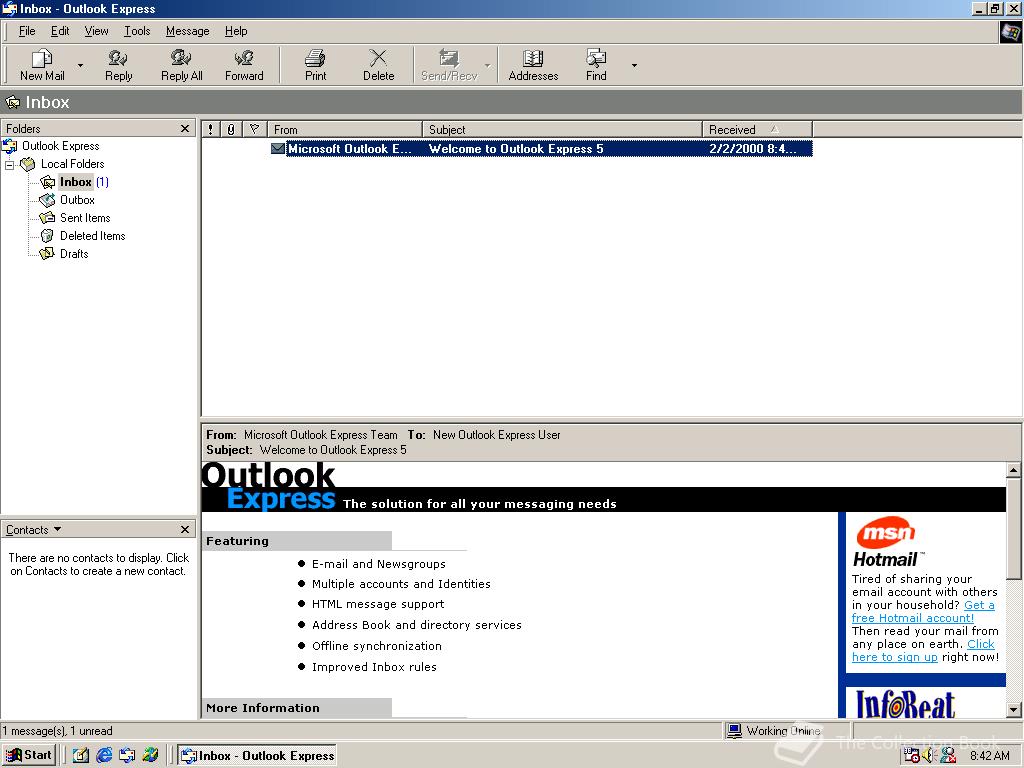Click the Reply toolbar button

pyautogui.click(x=118, y=65)
